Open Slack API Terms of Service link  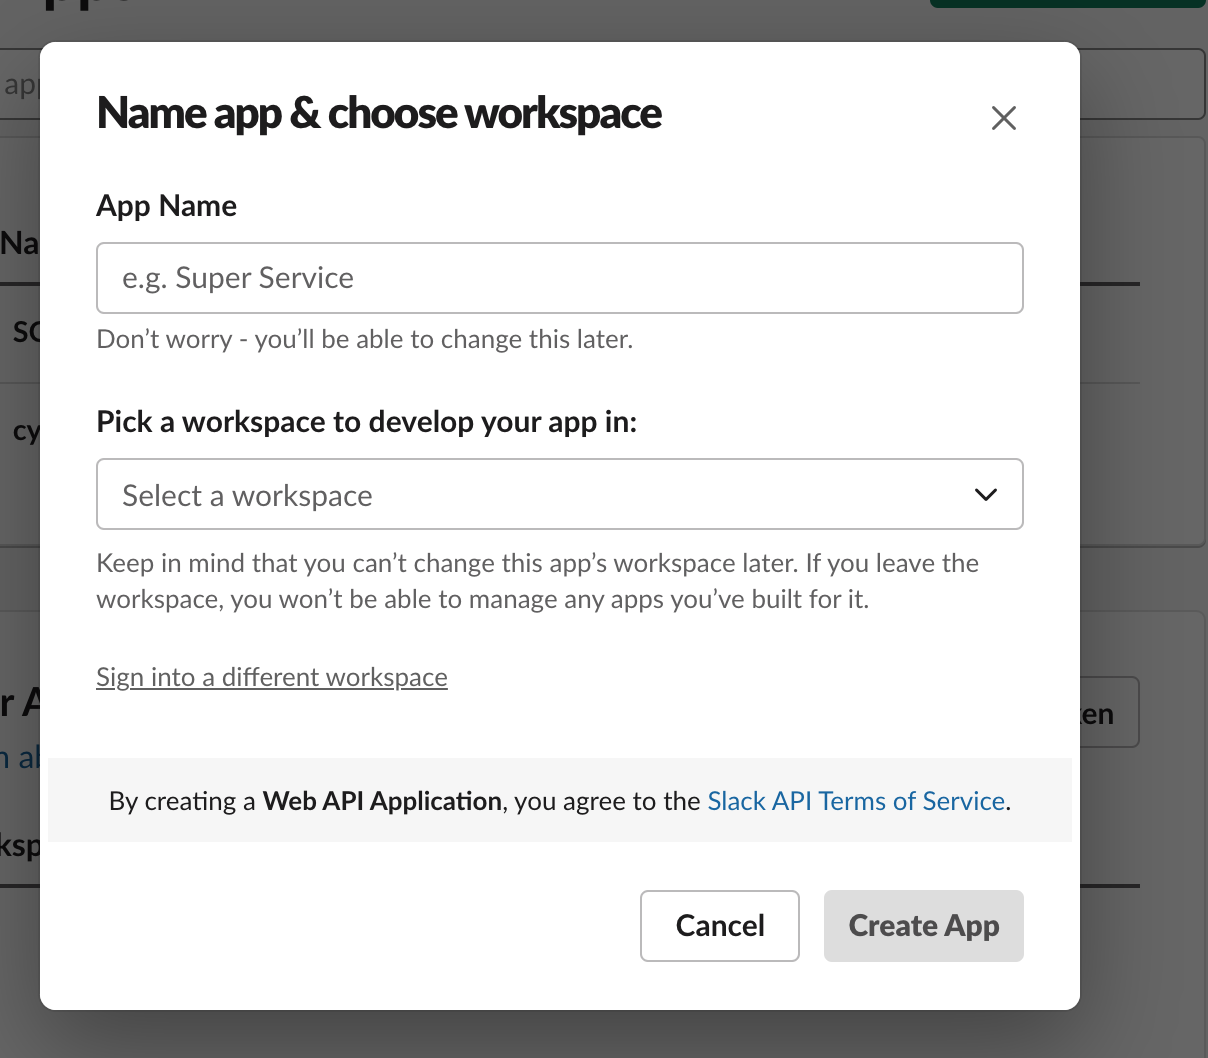856,801
